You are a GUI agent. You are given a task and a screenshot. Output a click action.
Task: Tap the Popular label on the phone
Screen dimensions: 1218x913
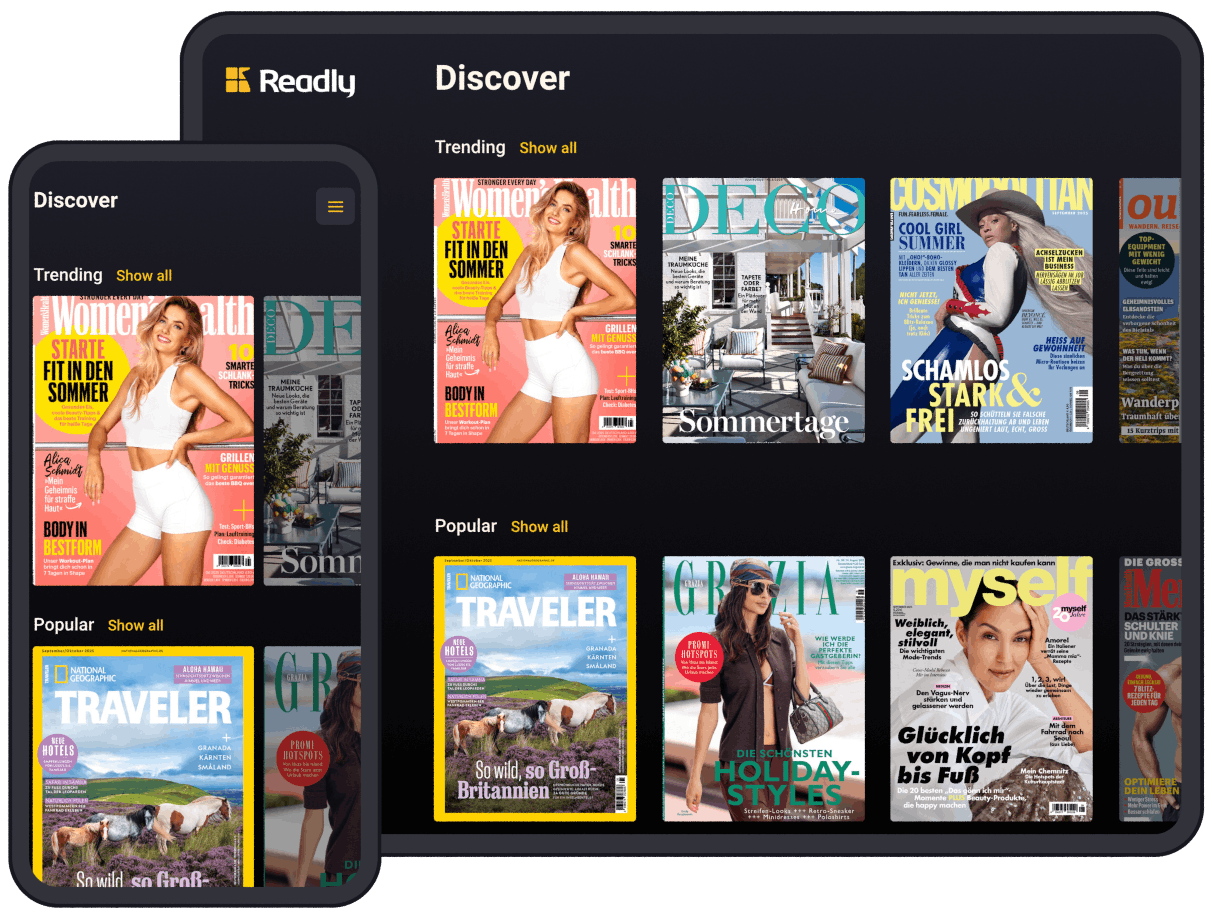click(64, 625)
